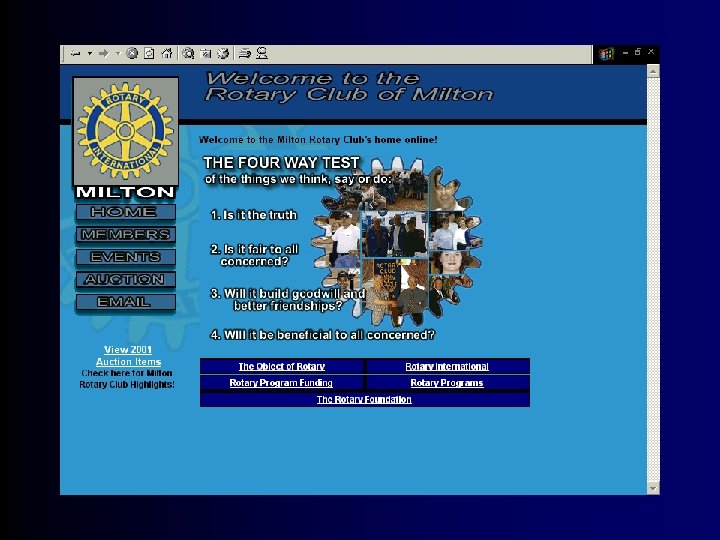Click the browser Forward arrow
720x540 pixels.
click(x=104, y=54)
